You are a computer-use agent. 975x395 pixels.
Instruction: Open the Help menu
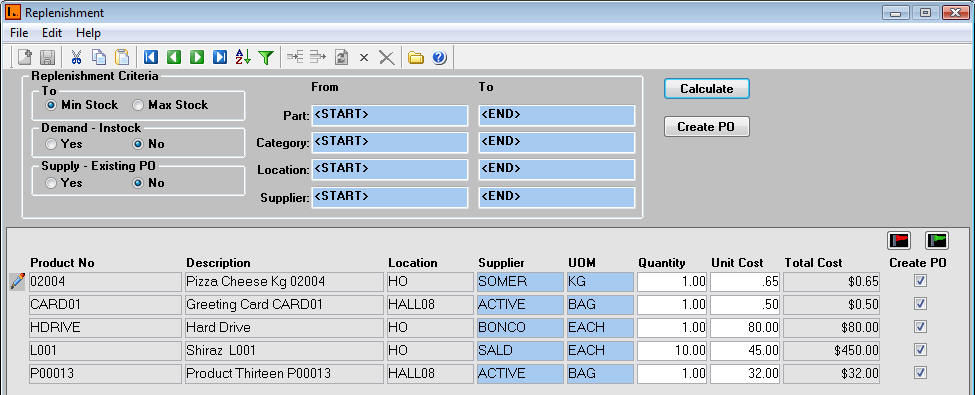(x=88, y=33)
